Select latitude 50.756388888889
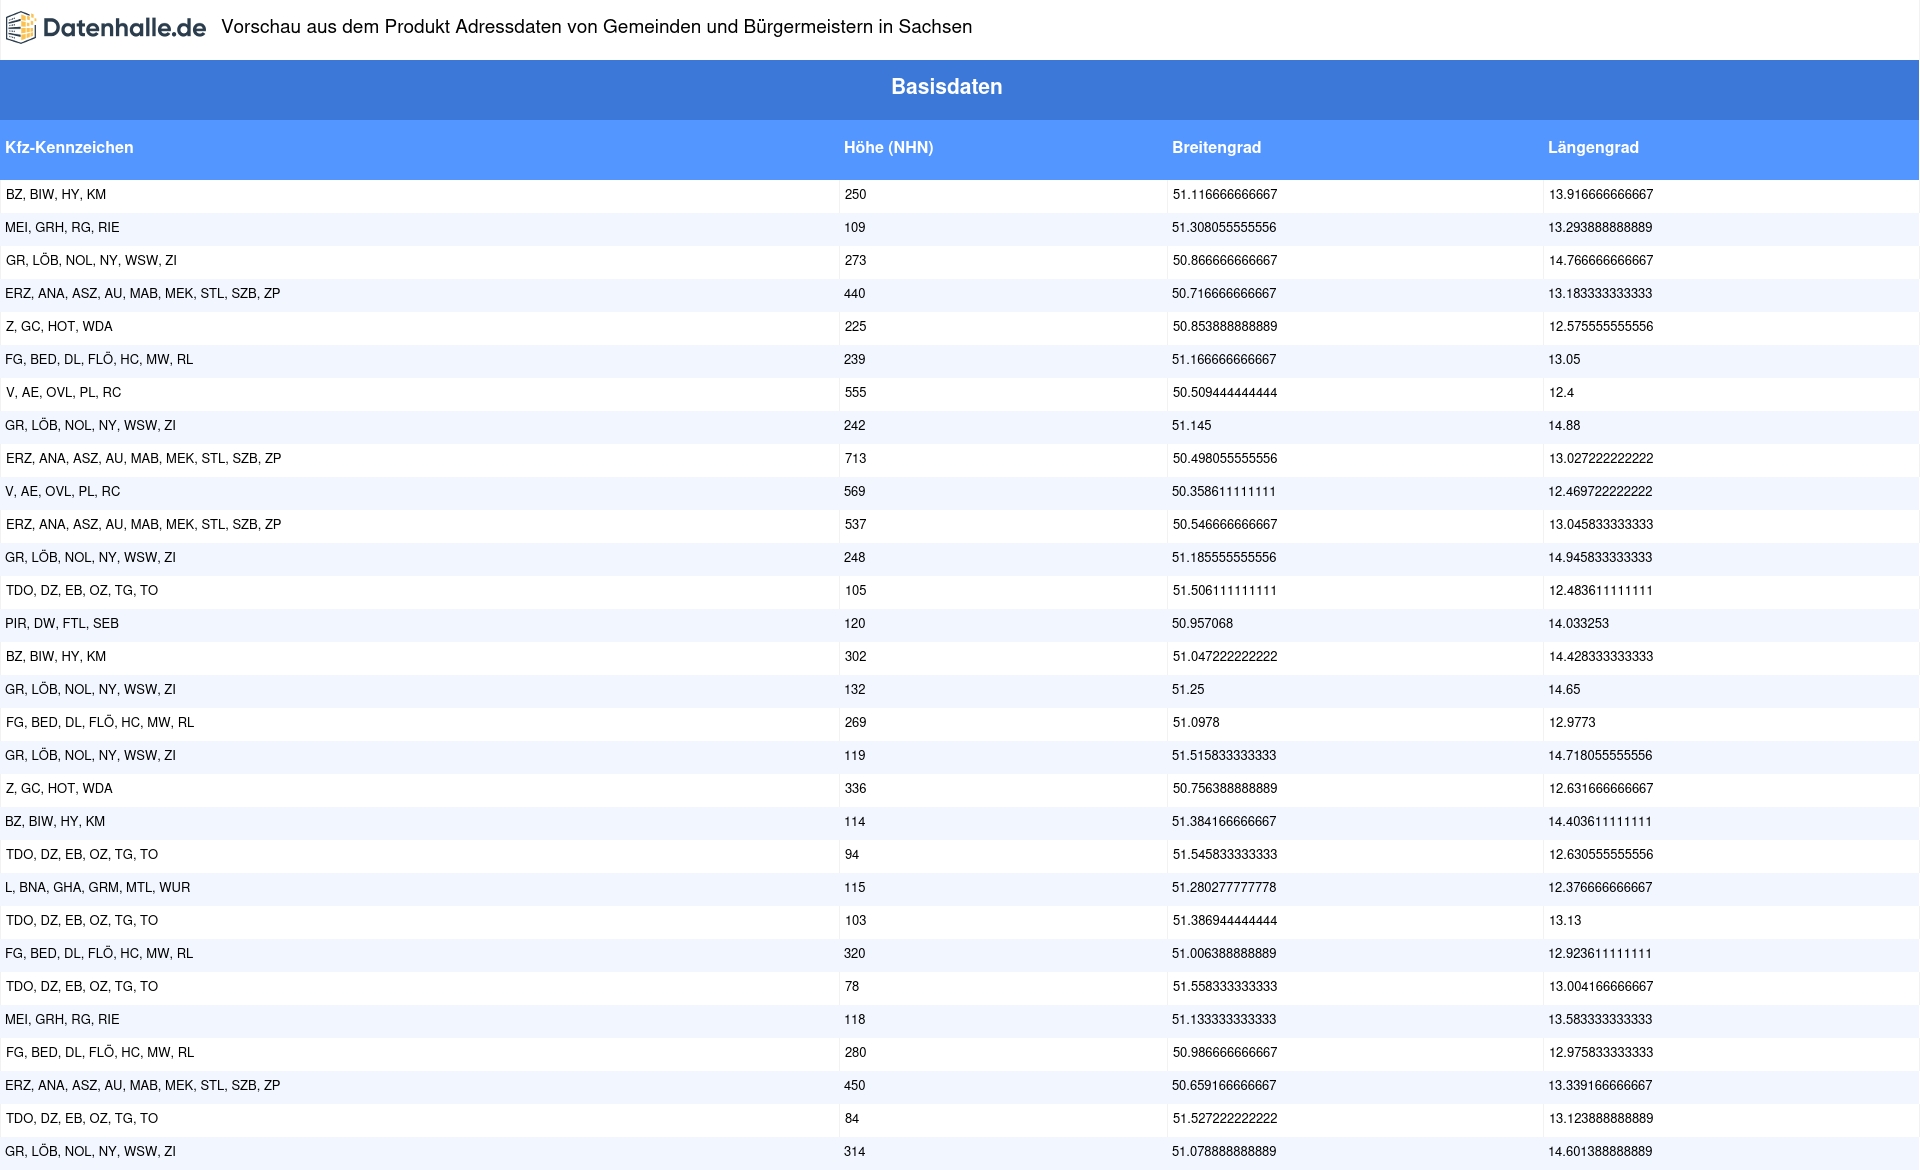Image resolution: width=1920 pixels, height=1170 pixels. tap(1224, 789)
